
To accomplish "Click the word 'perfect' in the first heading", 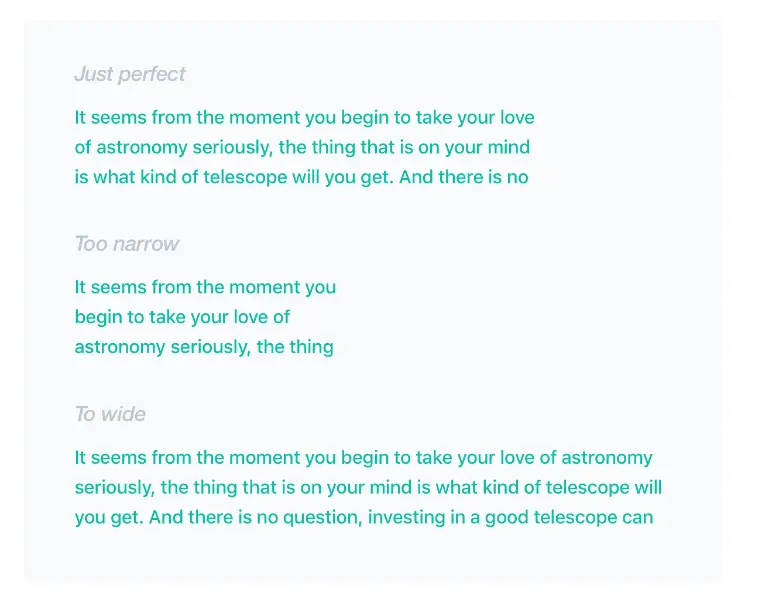I will (152, 74).
